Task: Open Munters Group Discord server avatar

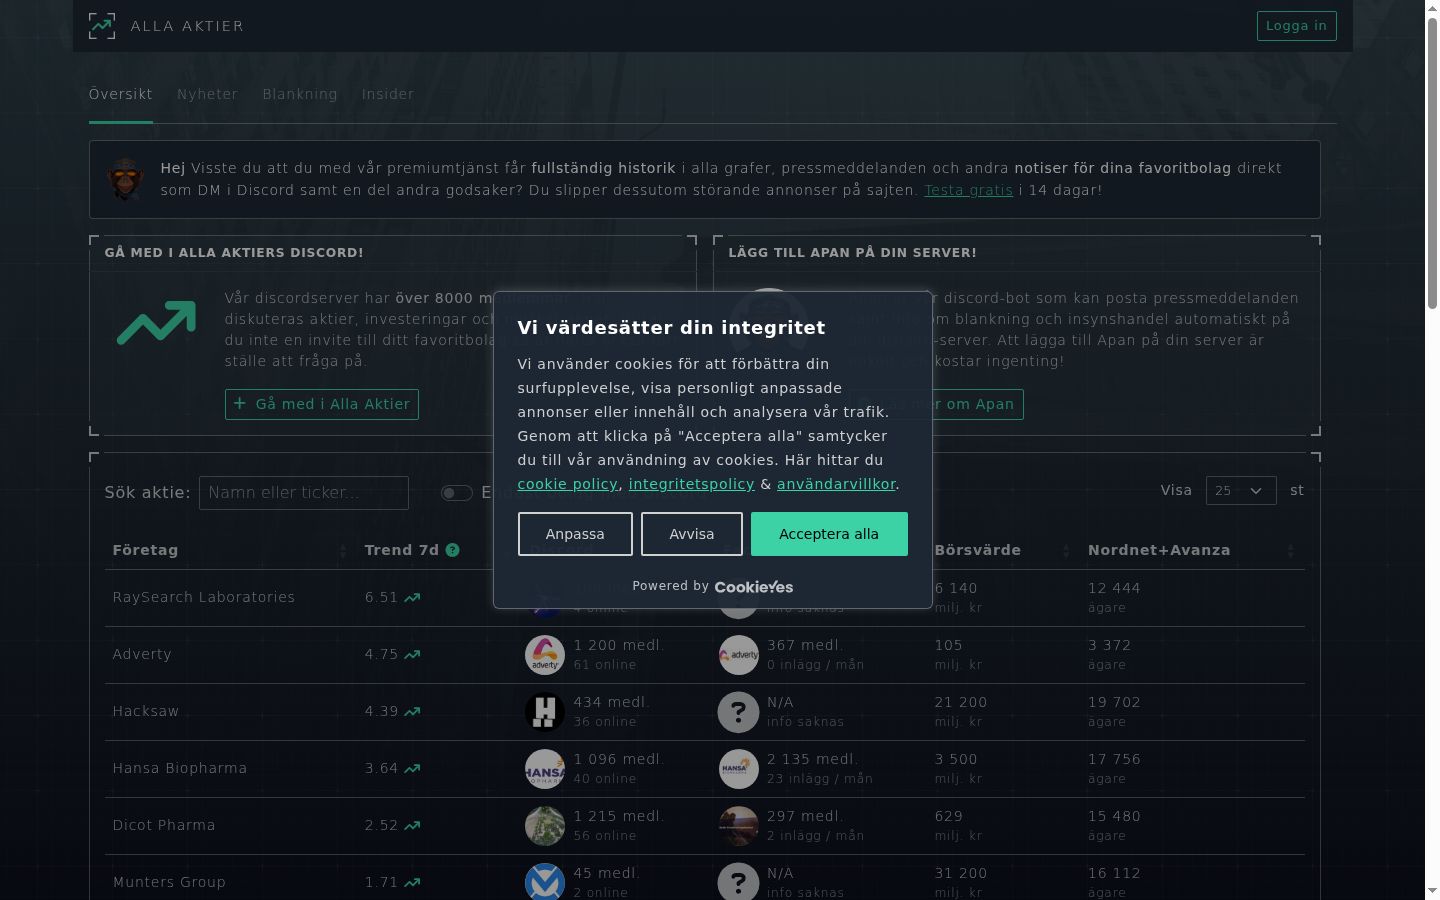Action: pos(545,882)
